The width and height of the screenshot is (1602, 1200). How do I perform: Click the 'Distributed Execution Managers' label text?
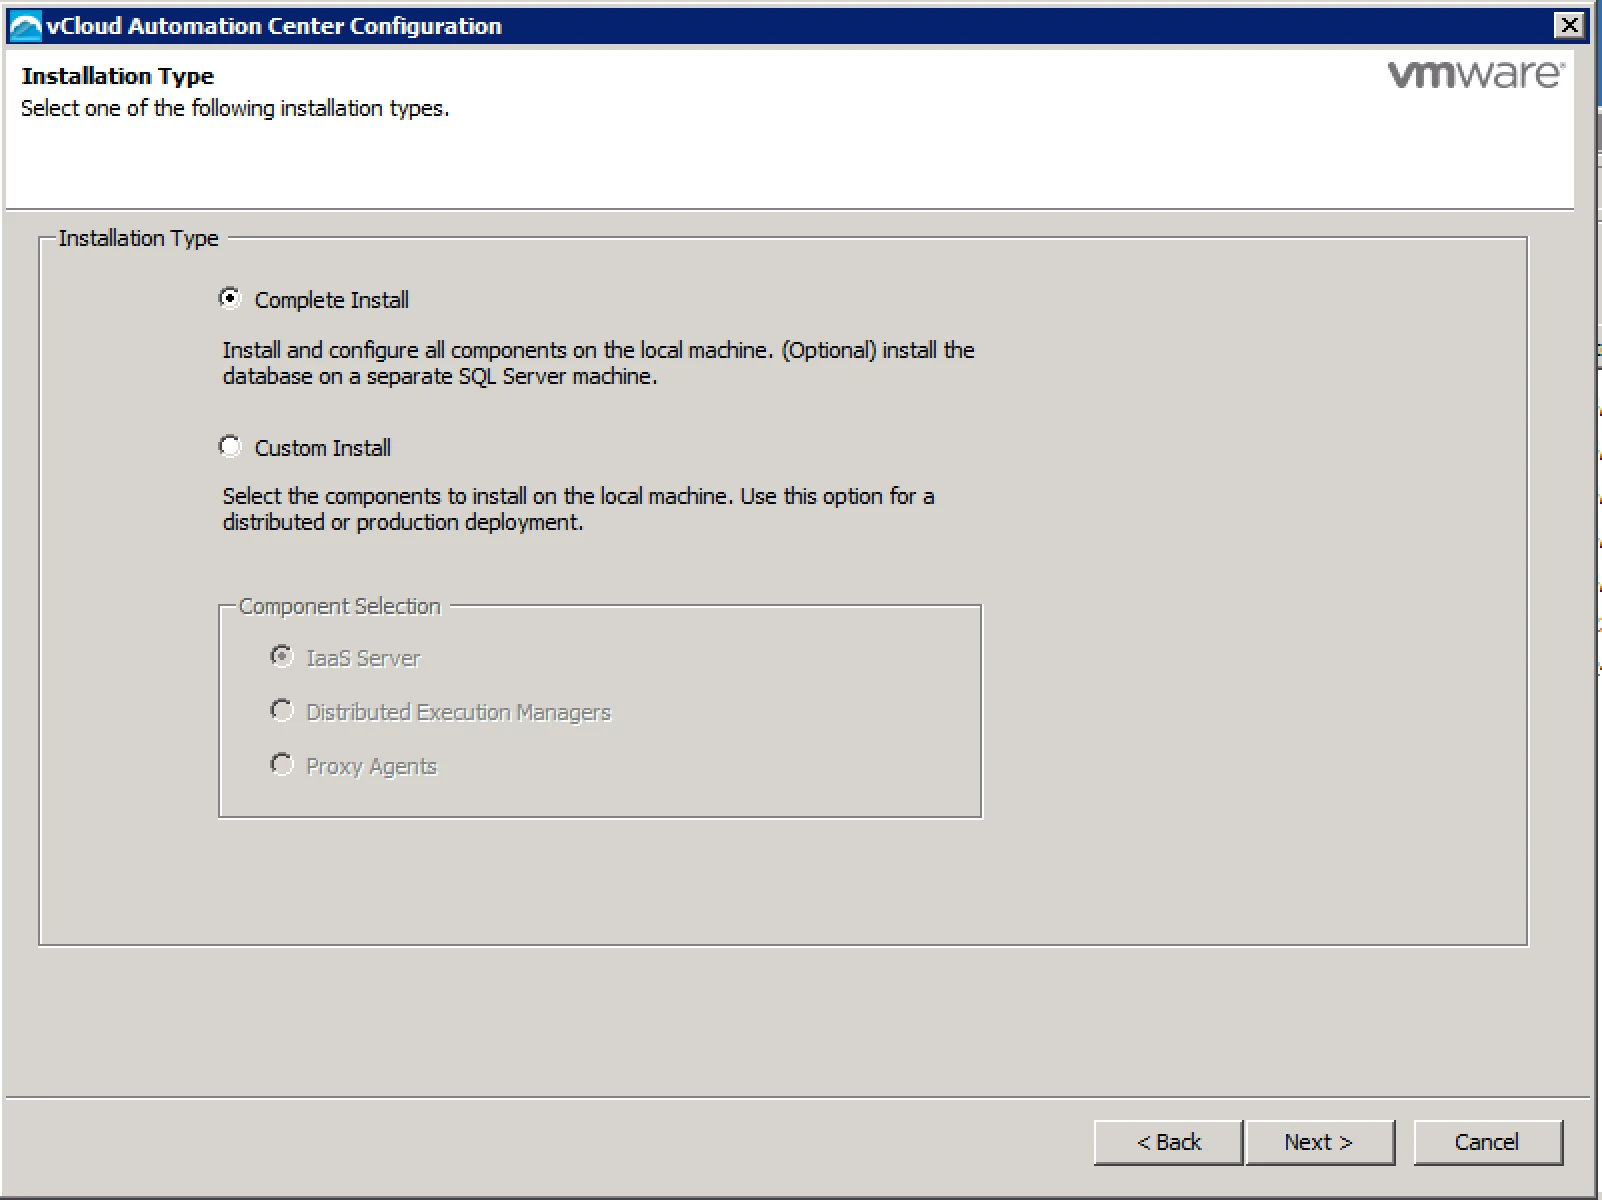pyautogui.click(x=458, y=712)
